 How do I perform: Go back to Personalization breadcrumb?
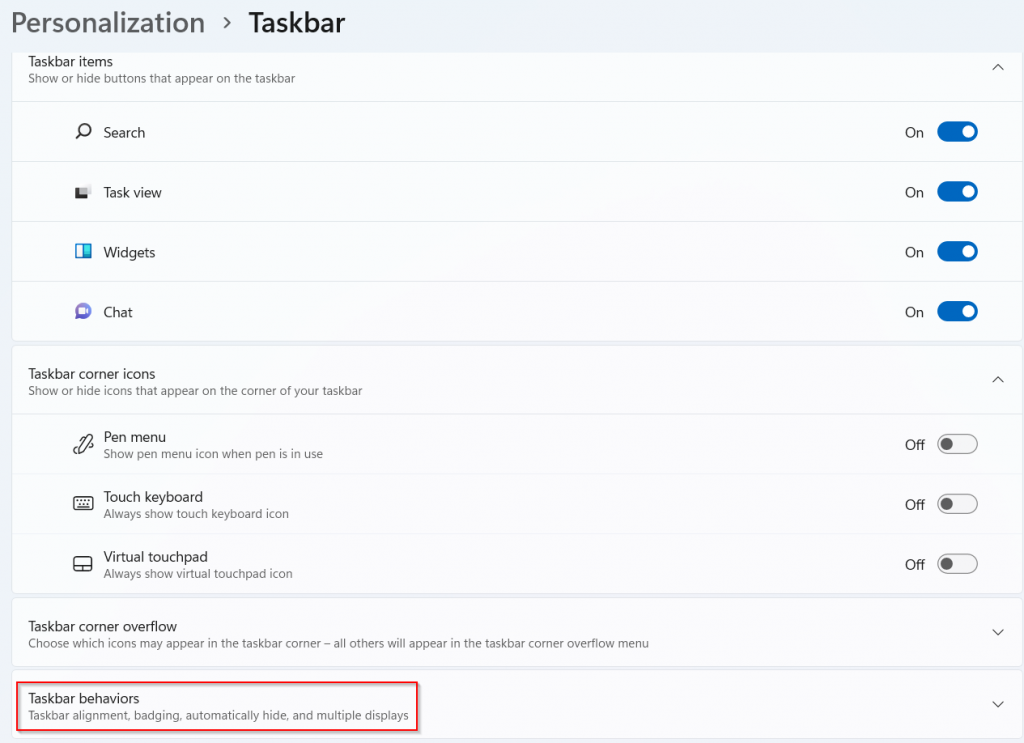(108, 24)
